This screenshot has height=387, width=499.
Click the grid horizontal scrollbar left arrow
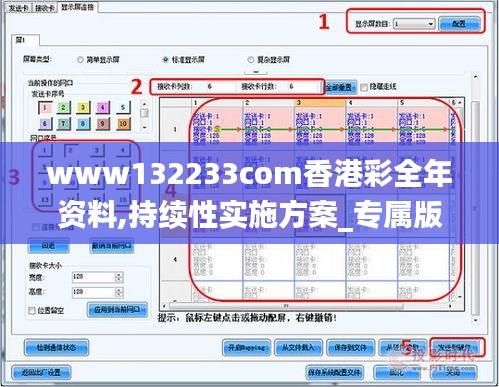click(x=164, y=306)
